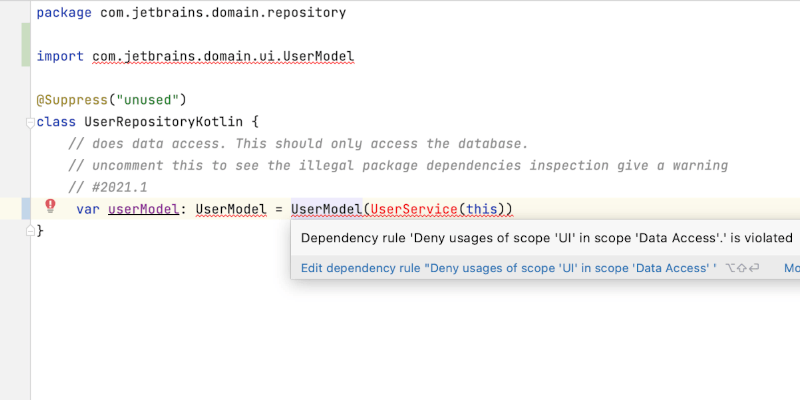Click the import com.jetbrains.domain.ui.UserModel line
The height and width of the screenshot is (400, 800).
click(x=196, y=56)
